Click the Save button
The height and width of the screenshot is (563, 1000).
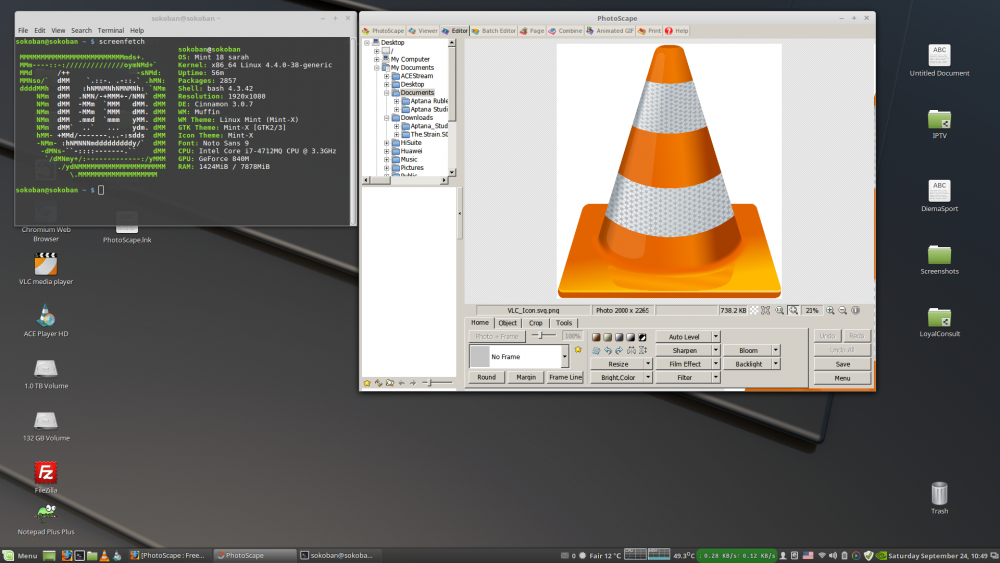[x=842, y=364]
